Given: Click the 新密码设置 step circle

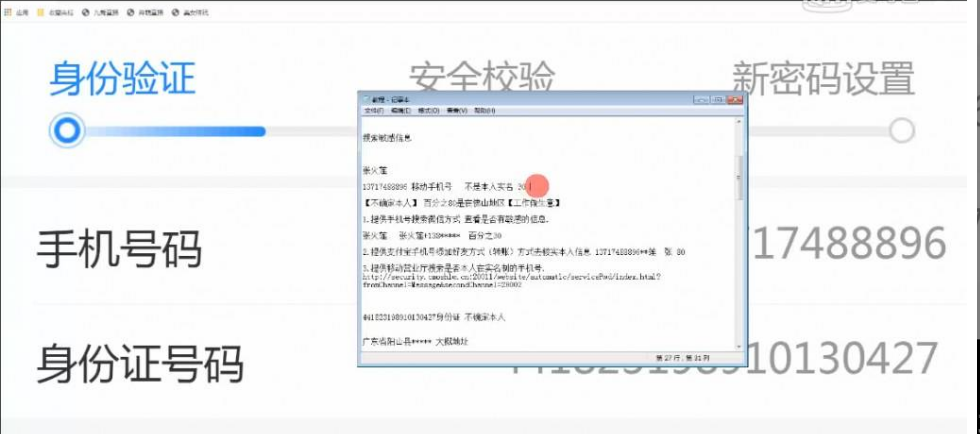Looking at the screenshot, I should (x=902, y=130).
